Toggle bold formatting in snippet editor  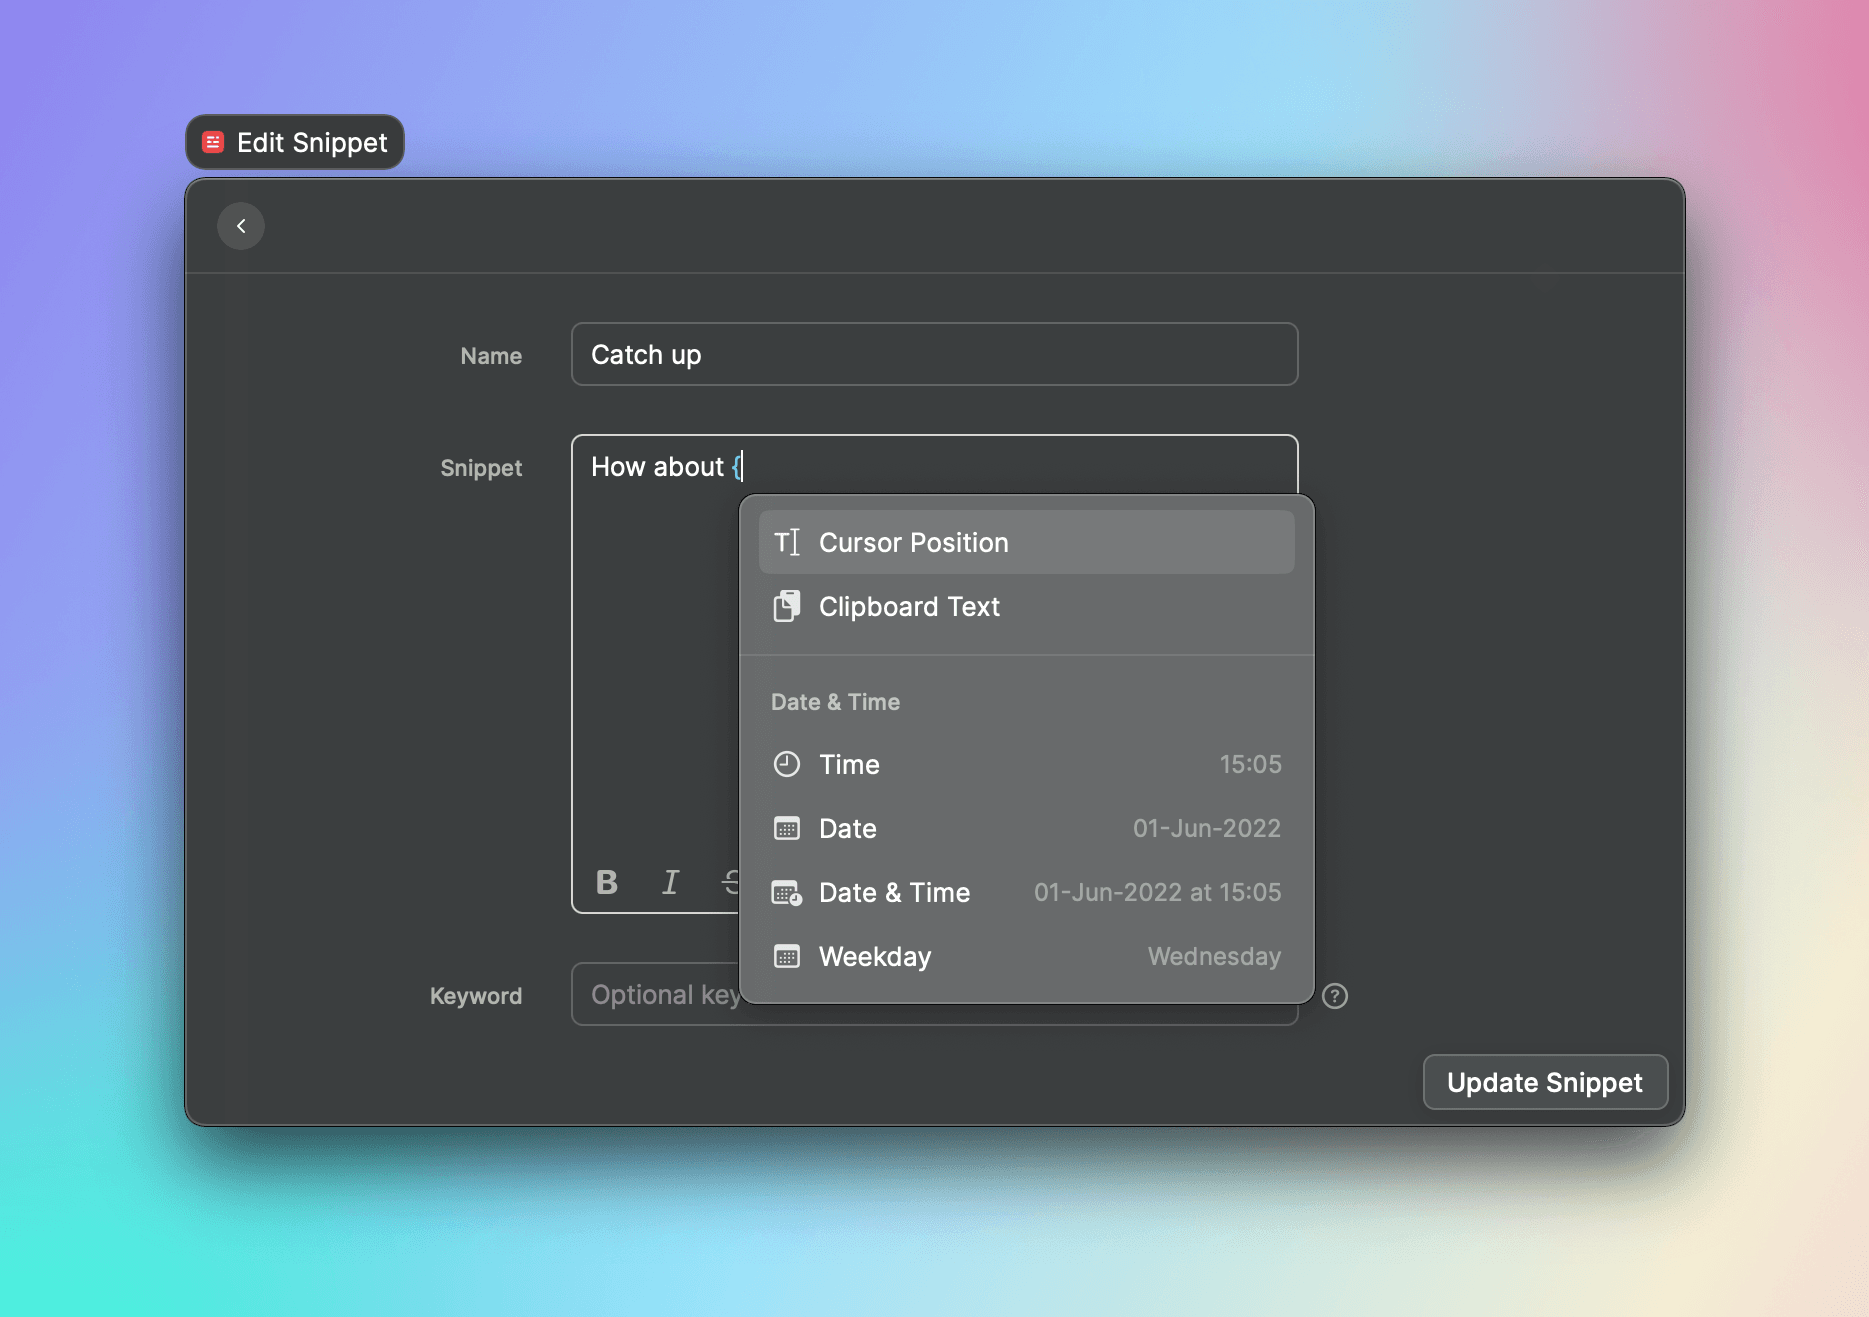tap(607, 882)
